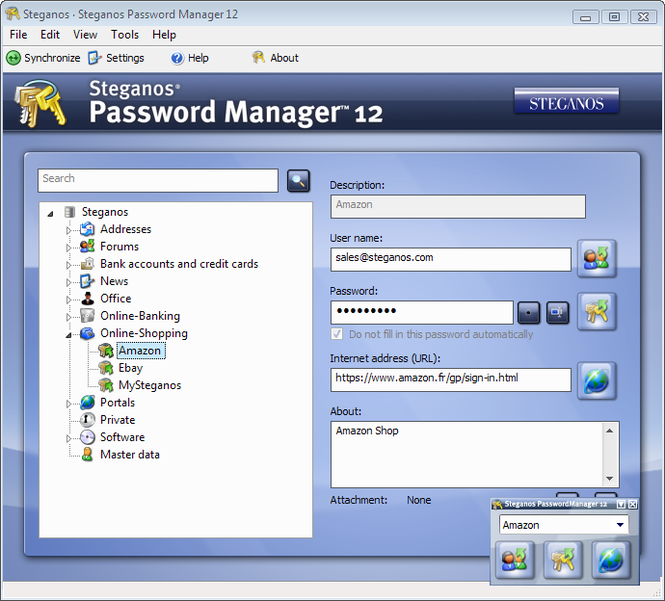
Task: Select the Ebay tree entry
Action: pos(130,368)
